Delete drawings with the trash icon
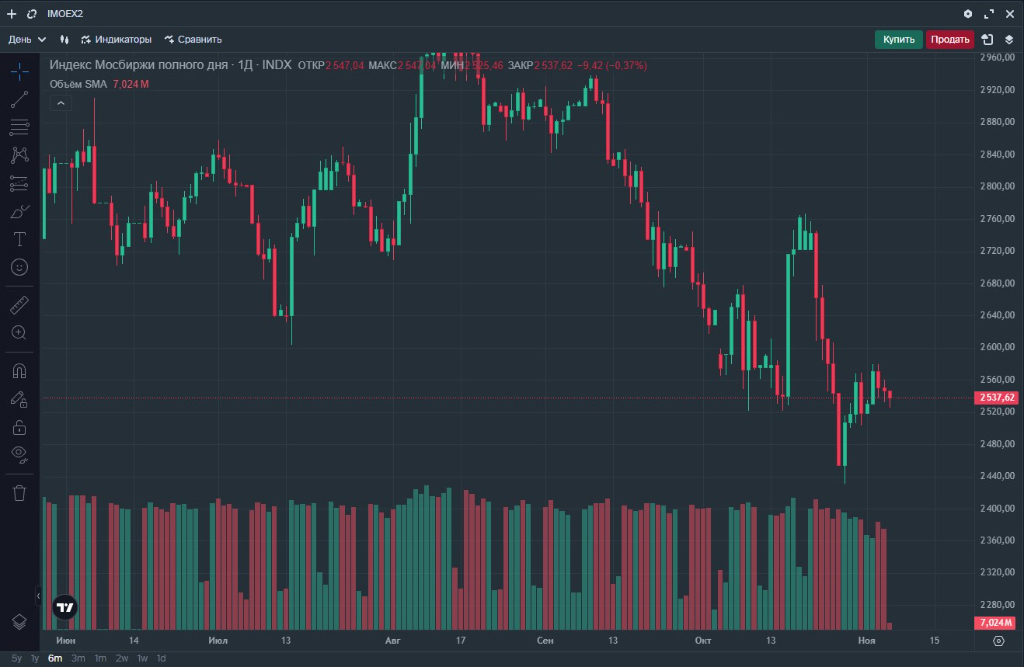This screenshot has height=667, width=1024. [x=19, y=492]
